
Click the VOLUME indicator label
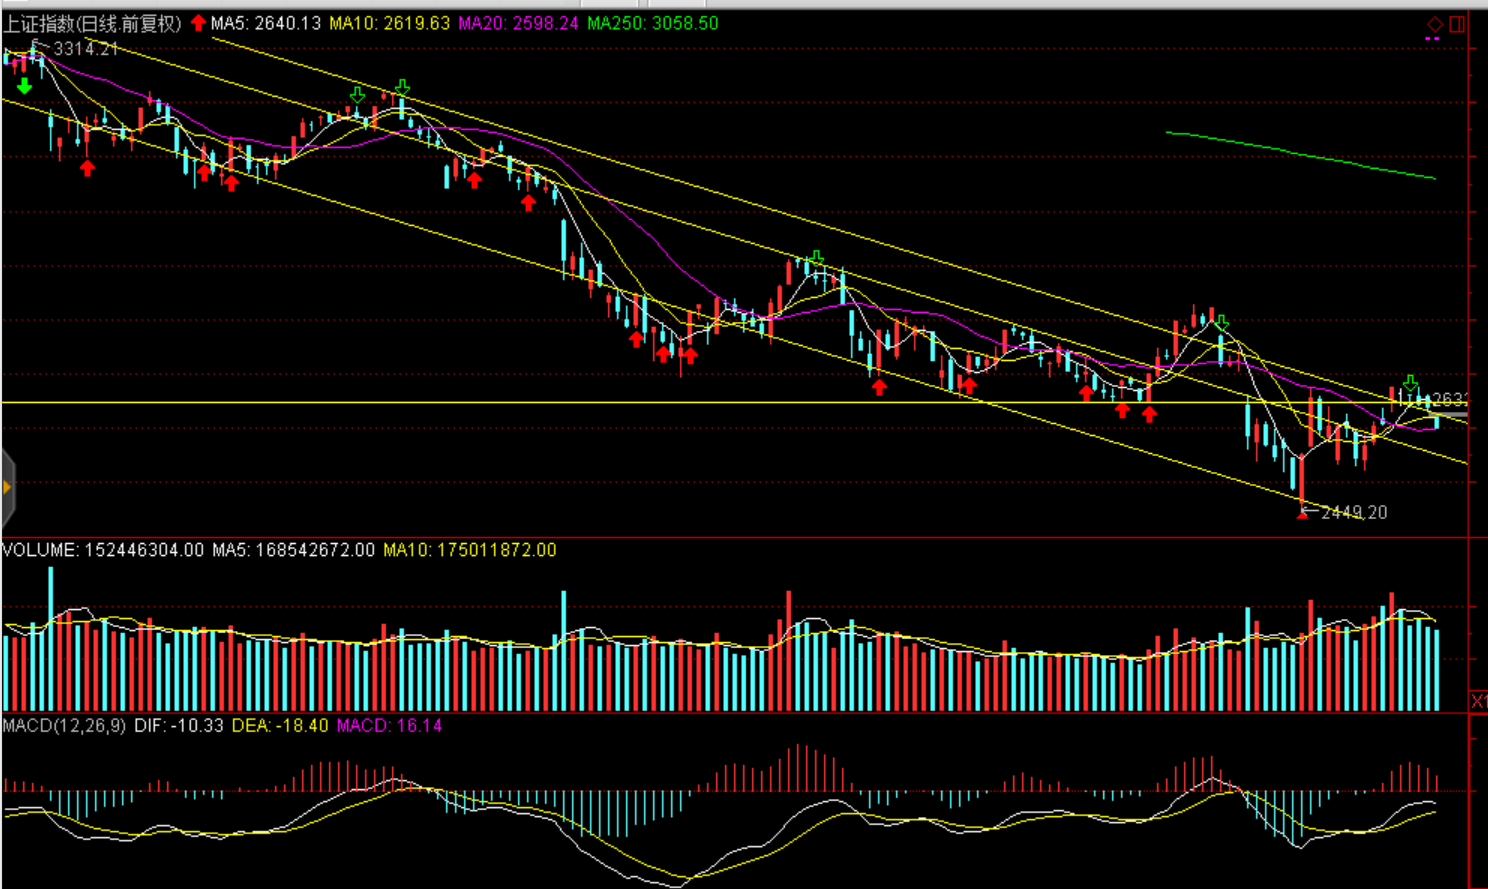(x=102, y=550)
